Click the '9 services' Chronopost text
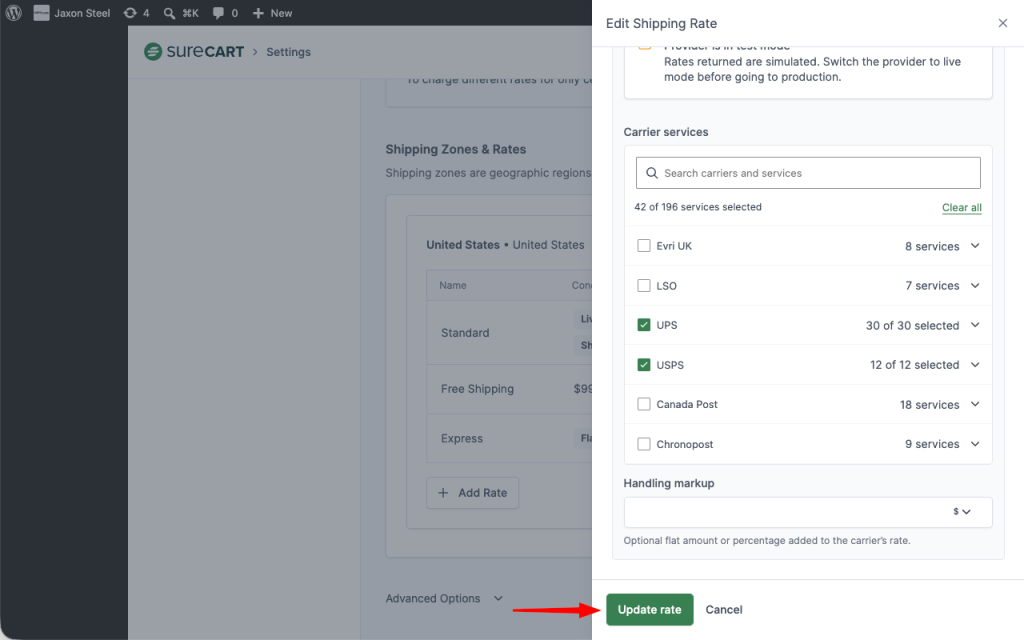 pyautogui.click(x=932, y=444)
